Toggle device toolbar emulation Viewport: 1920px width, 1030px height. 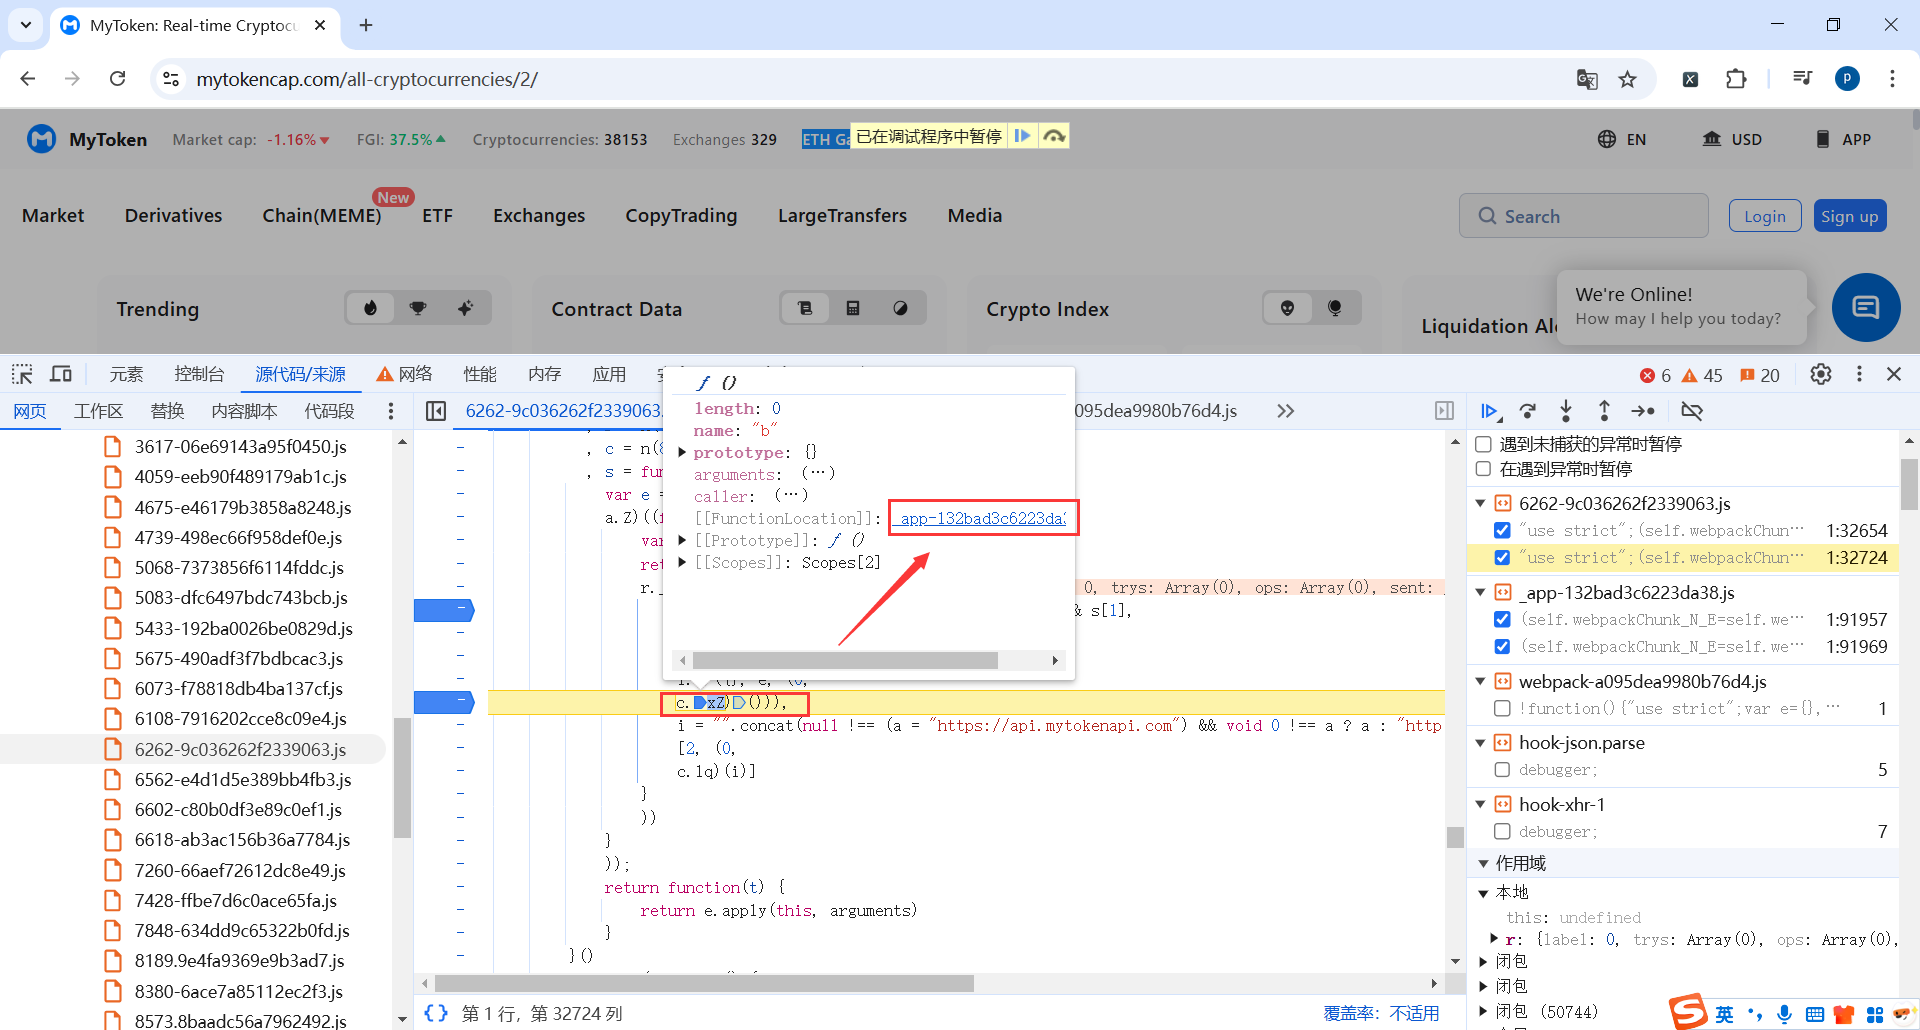(x=61, y=374)
